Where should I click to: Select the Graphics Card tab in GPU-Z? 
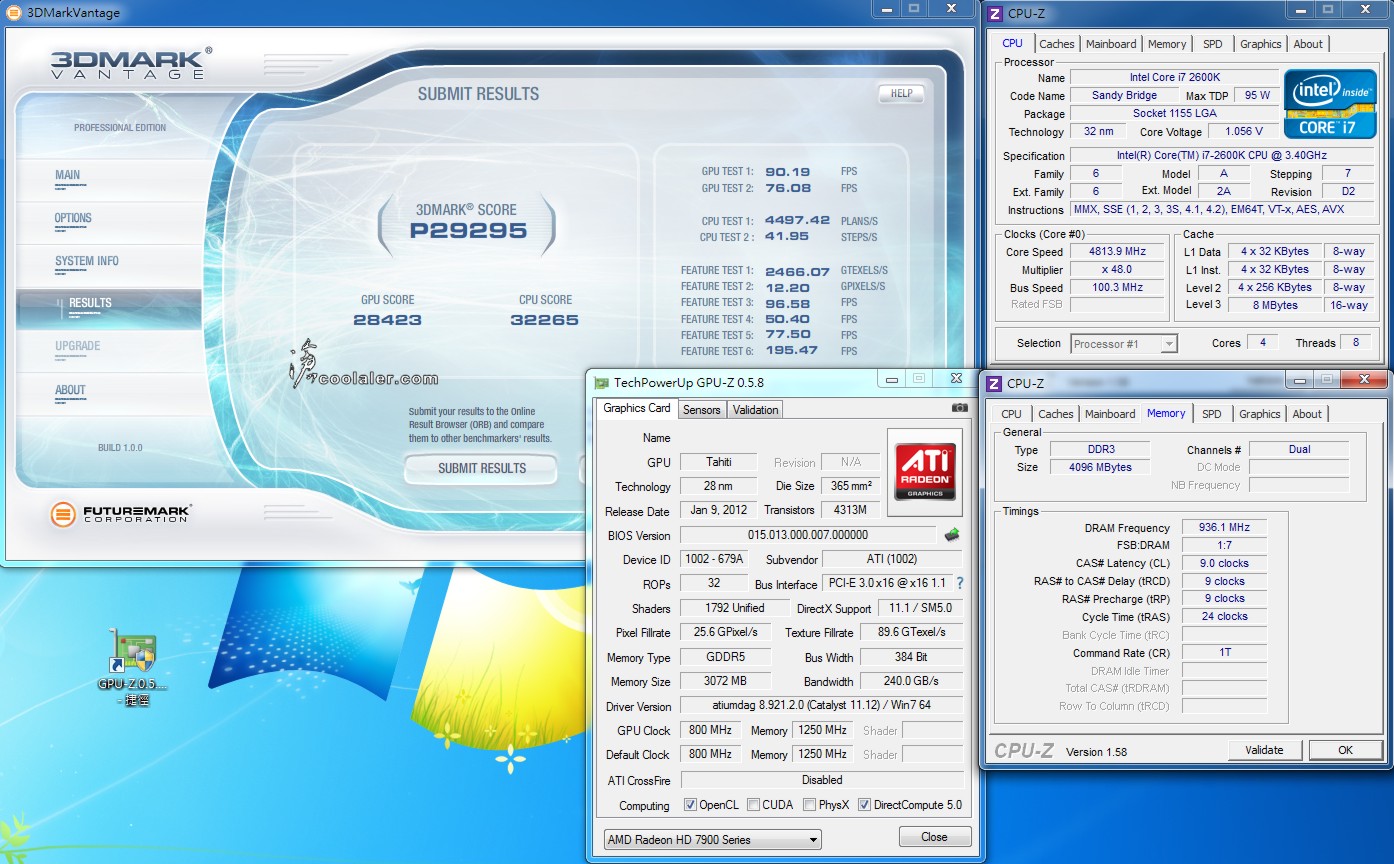click(x=637, y=408)
